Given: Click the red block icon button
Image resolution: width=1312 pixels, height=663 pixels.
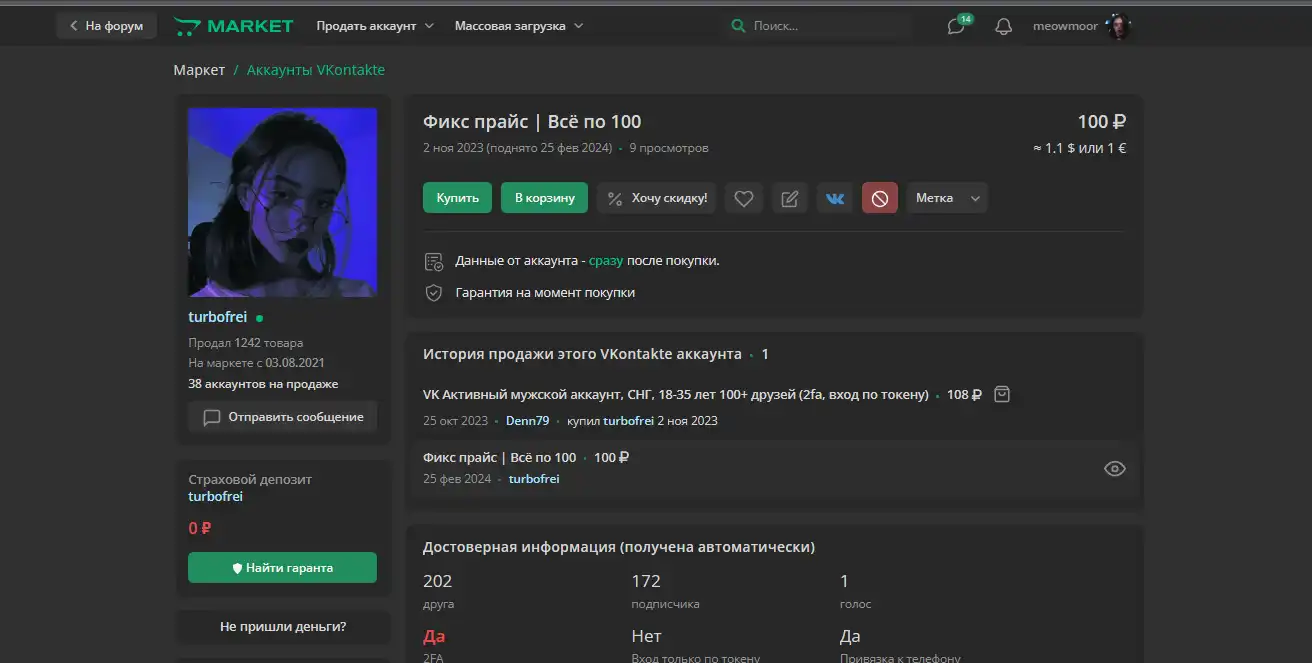Looking at the screenshot, I should (880, 198).
